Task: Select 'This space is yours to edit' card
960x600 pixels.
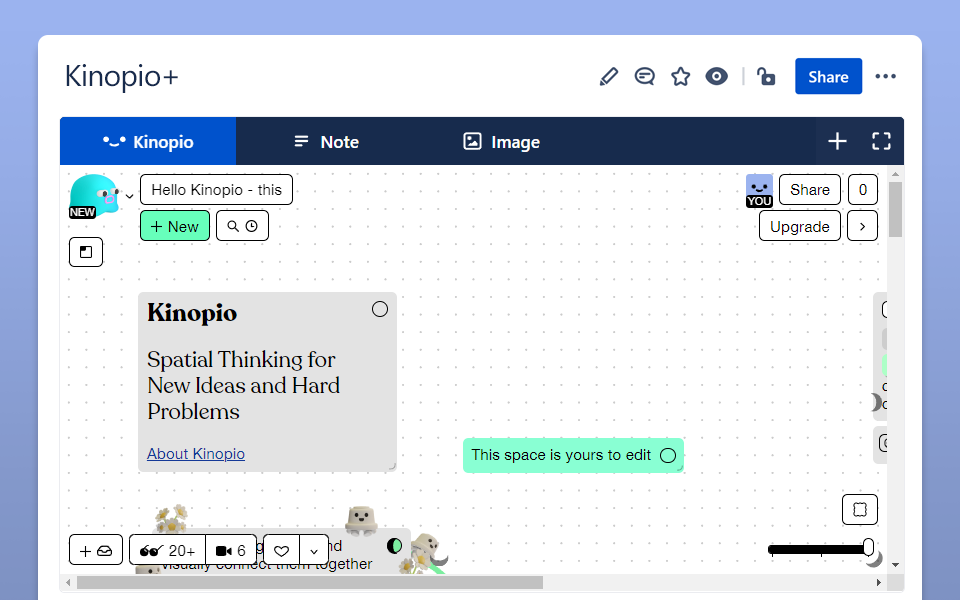Action: 573,455
